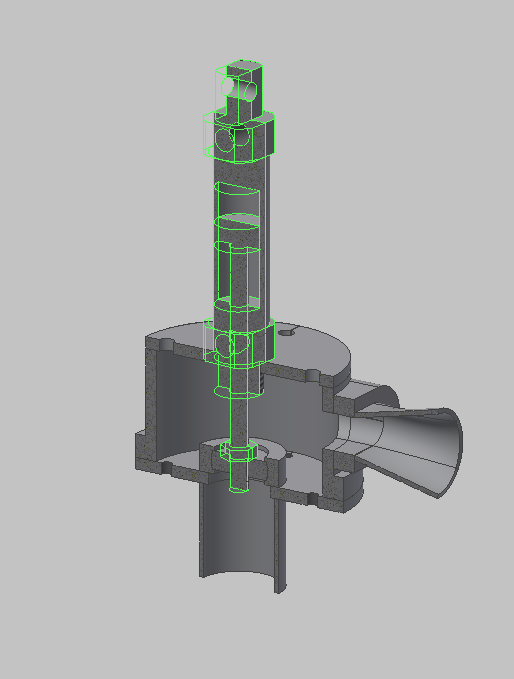Select the hex nut on the valve stem

[x=238, y=452]
